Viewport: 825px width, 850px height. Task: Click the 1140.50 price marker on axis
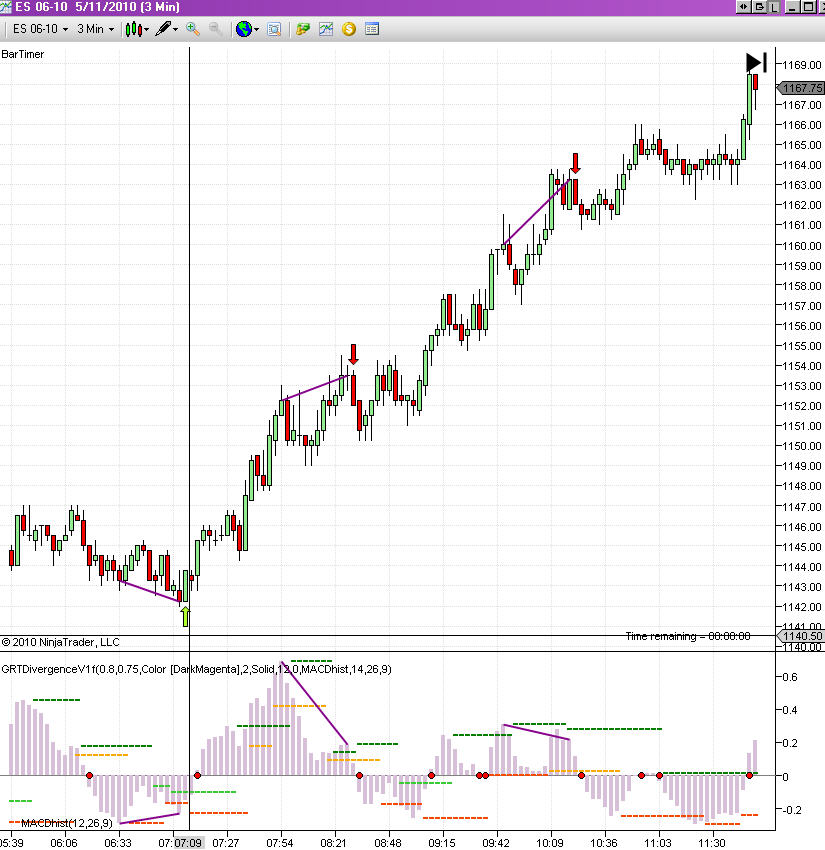coord(800,636)
